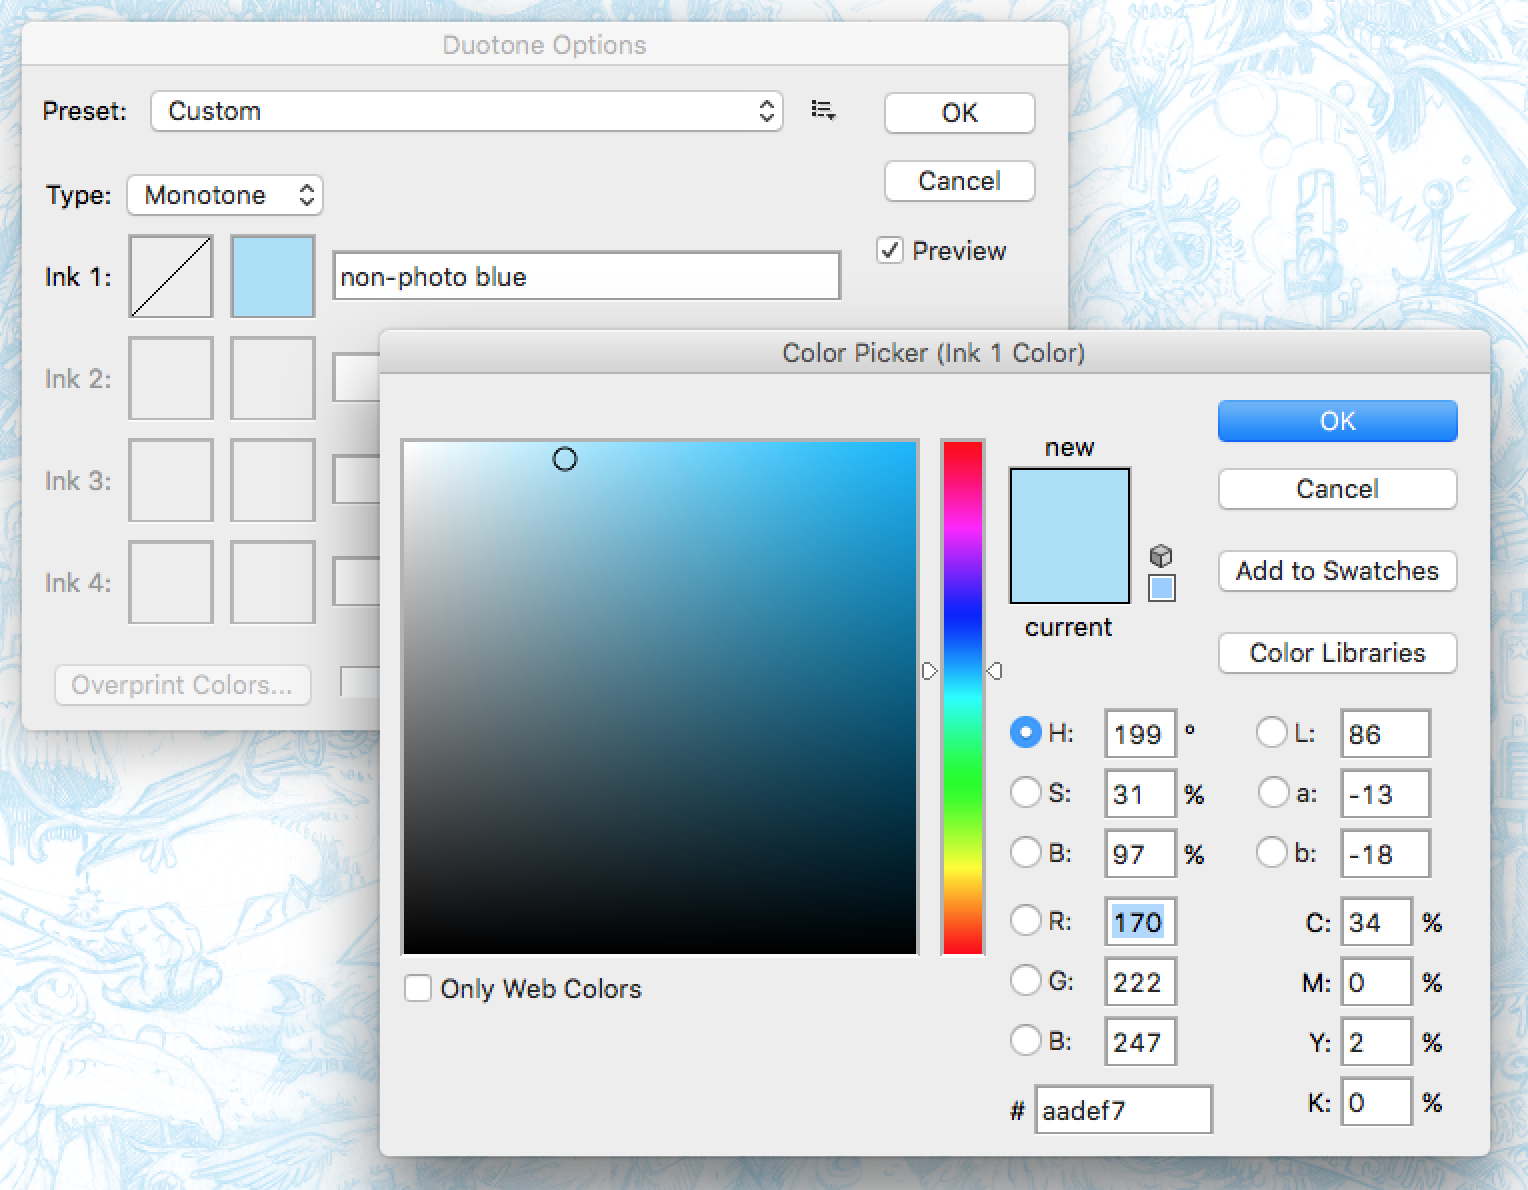The image size is (1528, 1190).
Task: Click the ink name field non-photo blue
Action: [x=586, y=277]
